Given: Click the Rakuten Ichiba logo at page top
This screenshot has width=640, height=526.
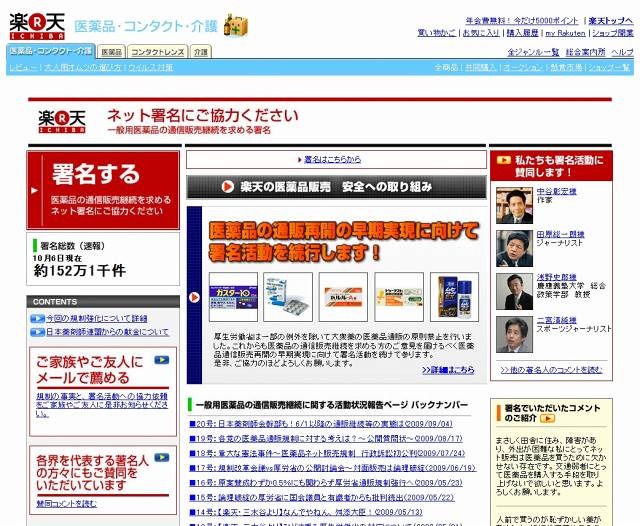Looking at the screenshot, I should coord(37,26).
